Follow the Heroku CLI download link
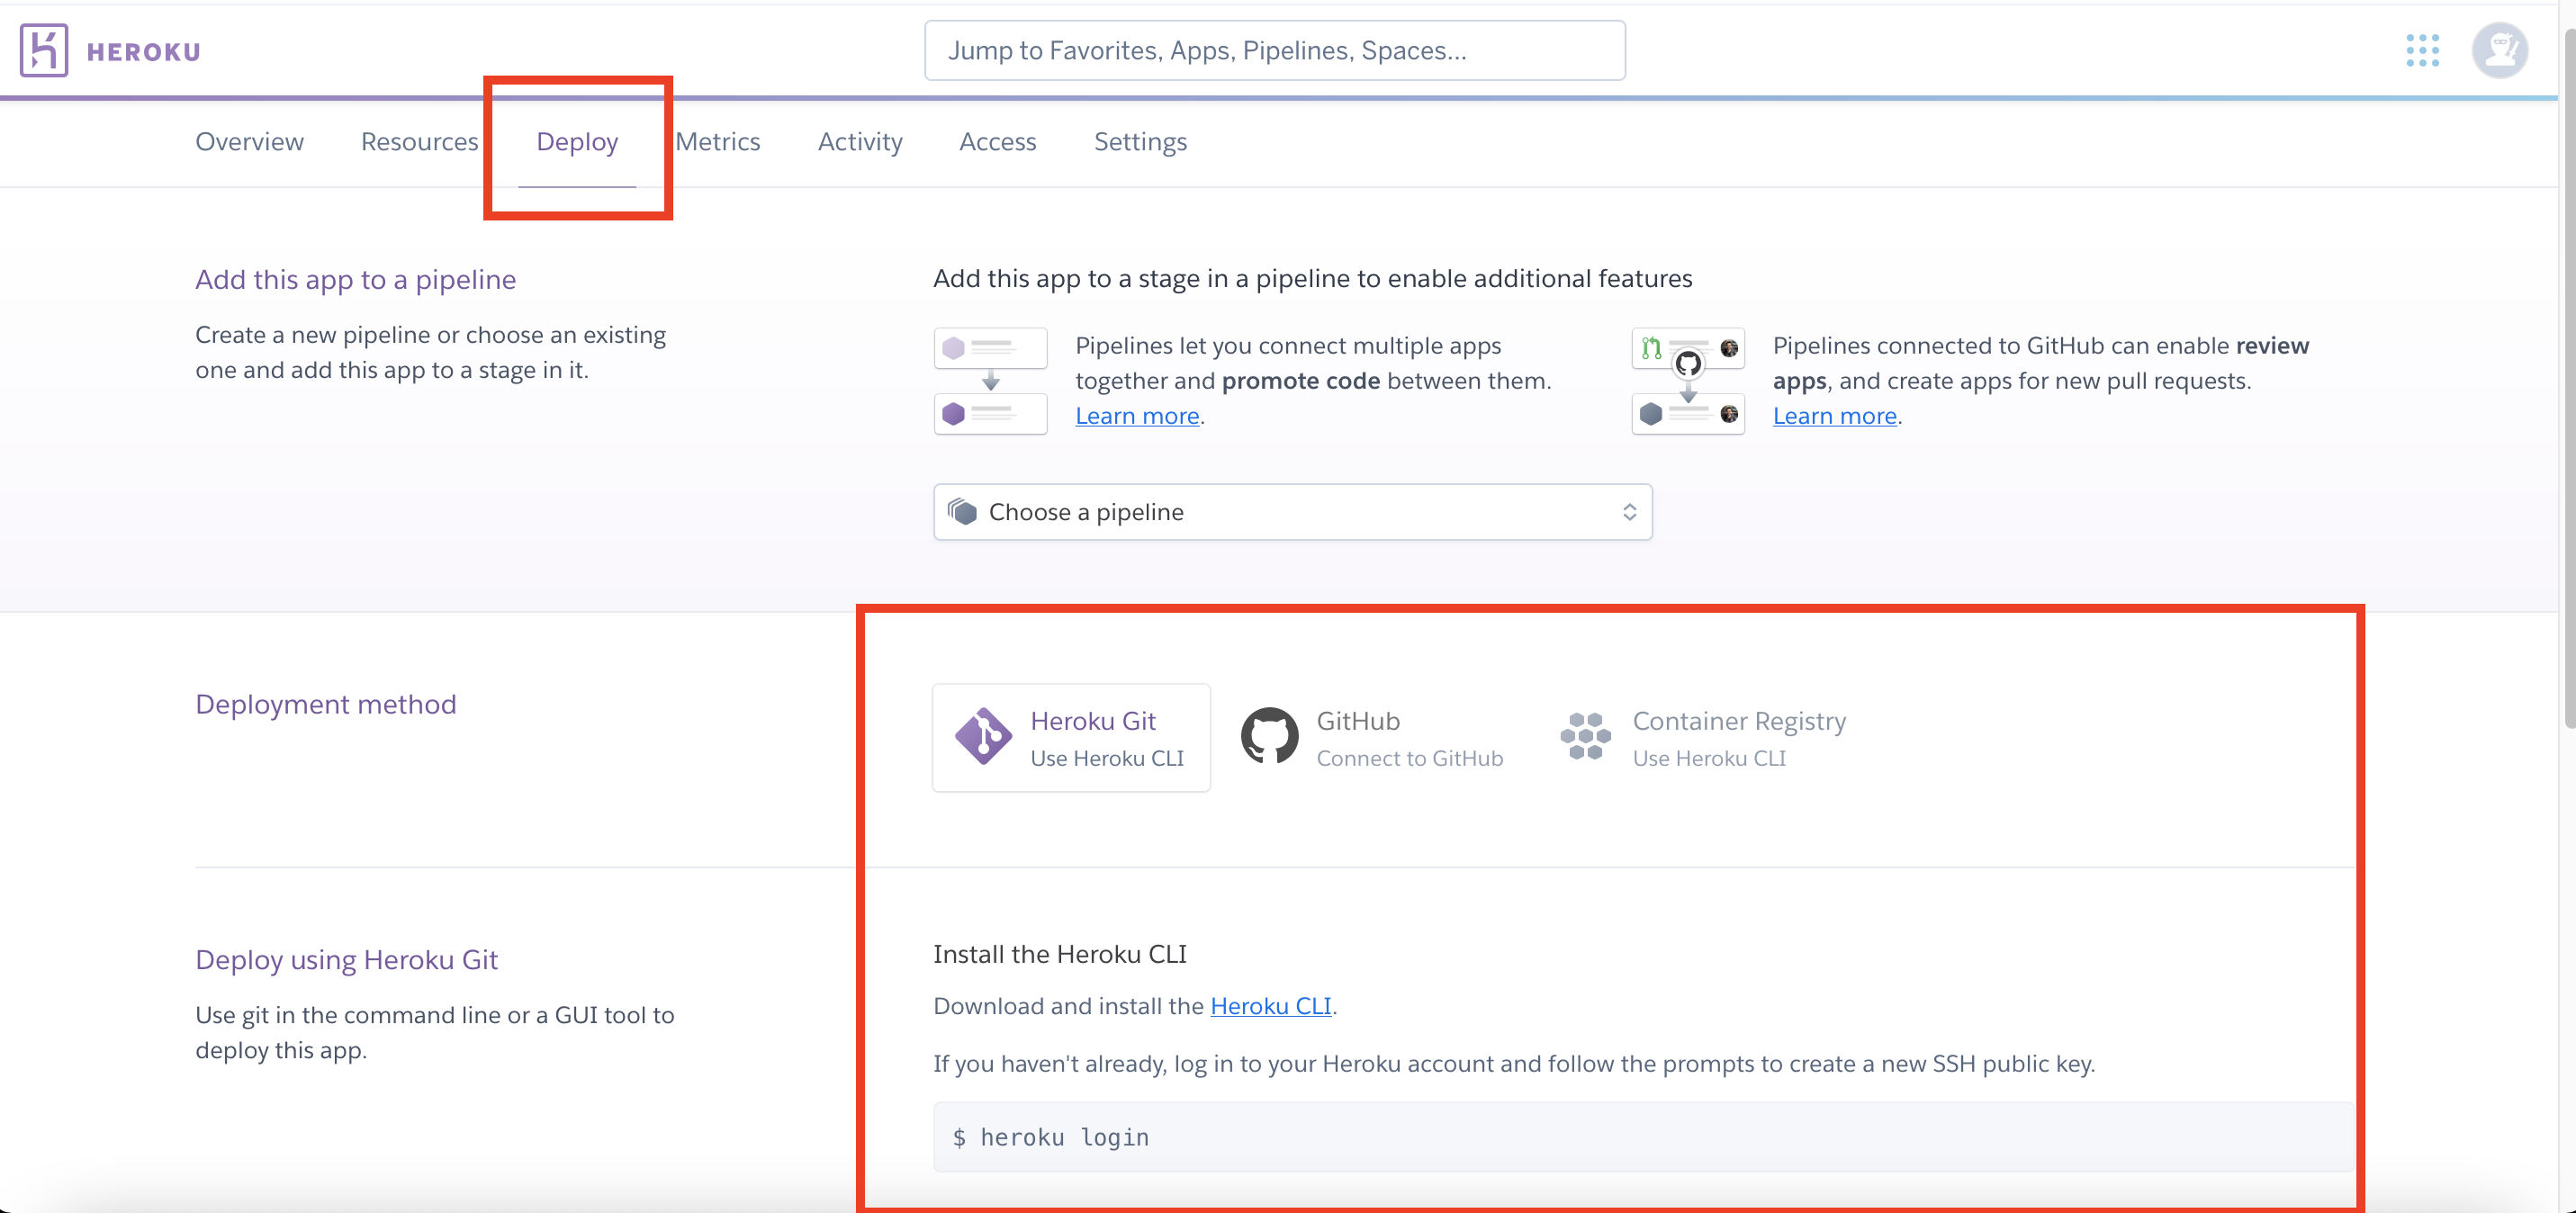 [x=1270, y=1006]
